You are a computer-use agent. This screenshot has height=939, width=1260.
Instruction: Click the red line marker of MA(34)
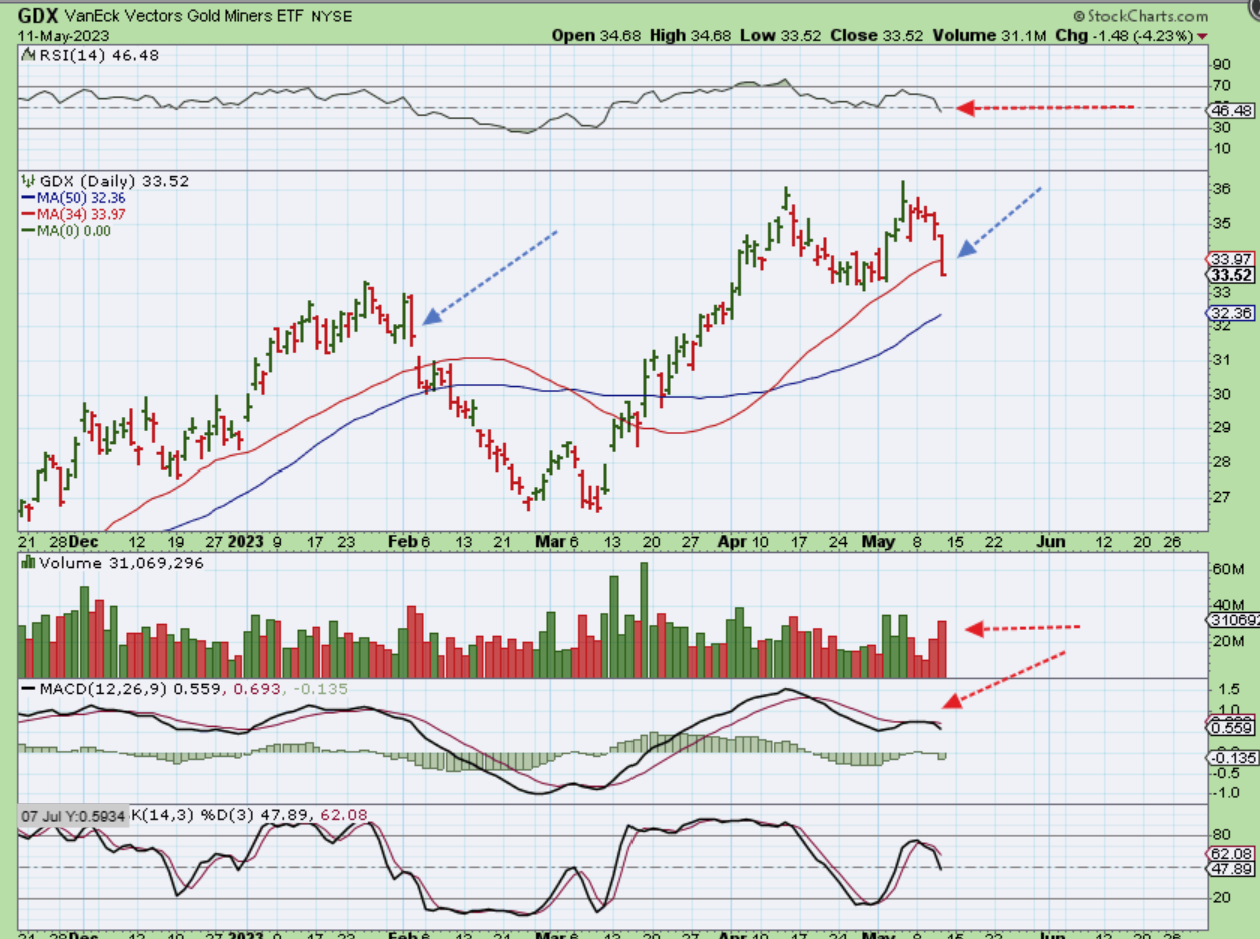28,214
